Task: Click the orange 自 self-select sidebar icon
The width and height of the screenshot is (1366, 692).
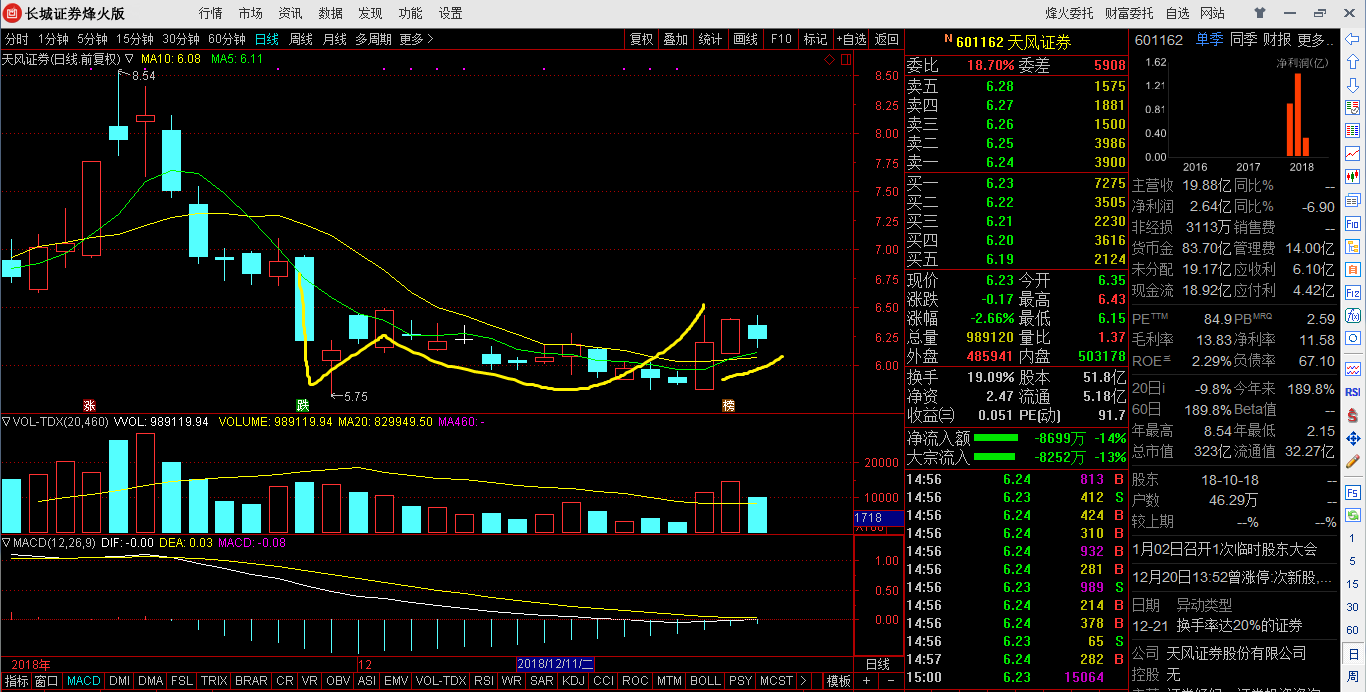Action: pos(1353,268)
